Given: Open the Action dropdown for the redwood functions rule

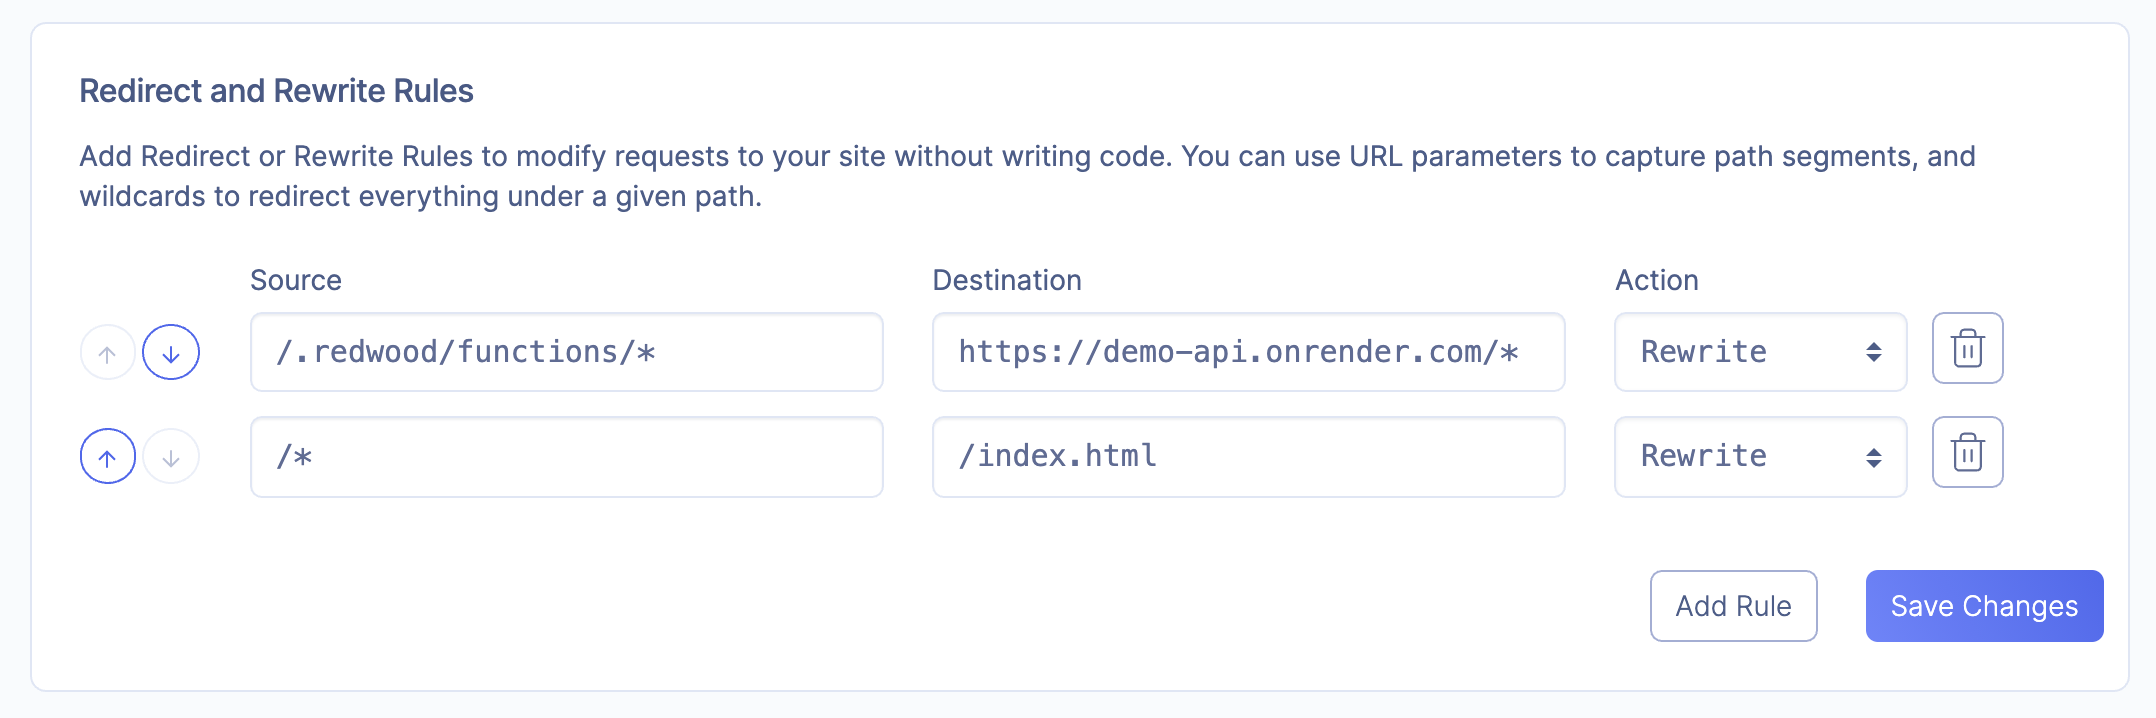Looking at the screenshot, I should [1759, 352].
